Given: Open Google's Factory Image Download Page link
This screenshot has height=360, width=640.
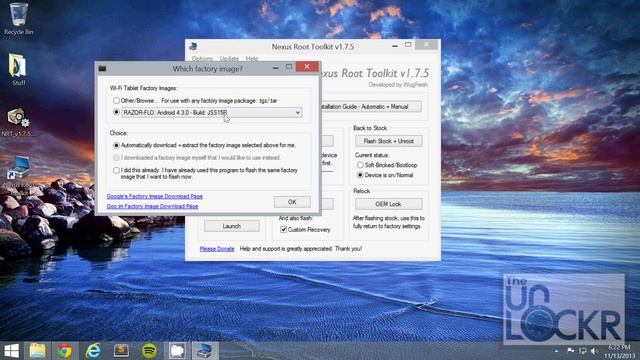Looking at the screenshot, I should tap(155, 196).
